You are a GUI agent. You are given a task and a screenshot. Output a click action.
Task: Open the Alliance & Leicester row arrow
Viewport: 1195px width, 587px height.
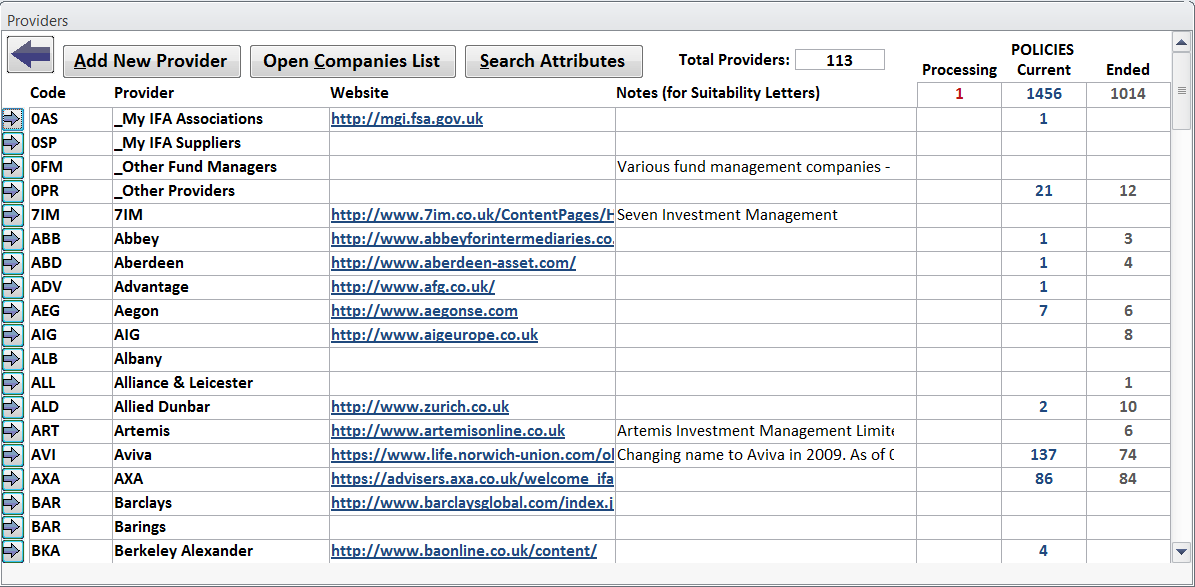pyautogui.click(x=14, y=383)
